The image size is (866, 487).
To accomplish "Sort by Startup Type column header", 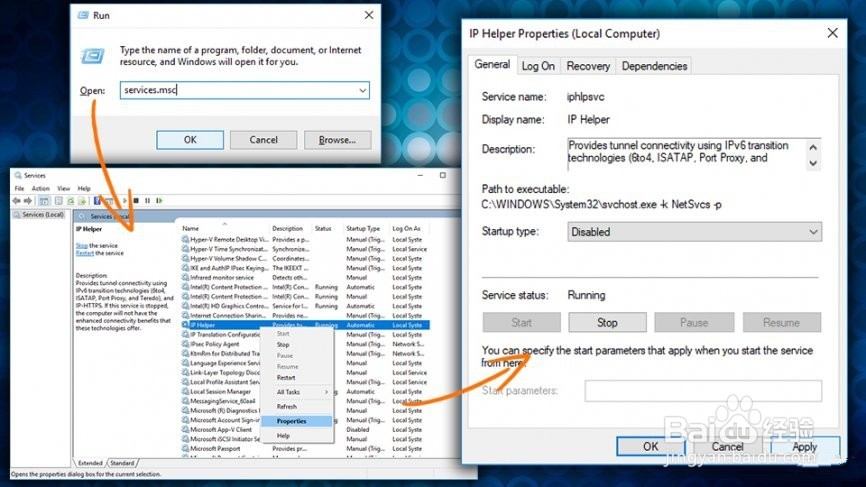I will click(x=363, y=228).
